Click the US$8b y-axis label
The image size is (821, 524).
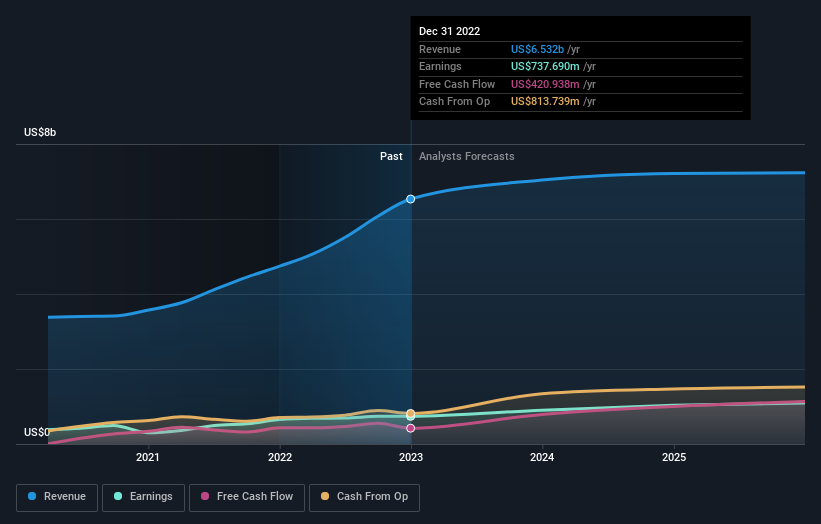[41, 132]
